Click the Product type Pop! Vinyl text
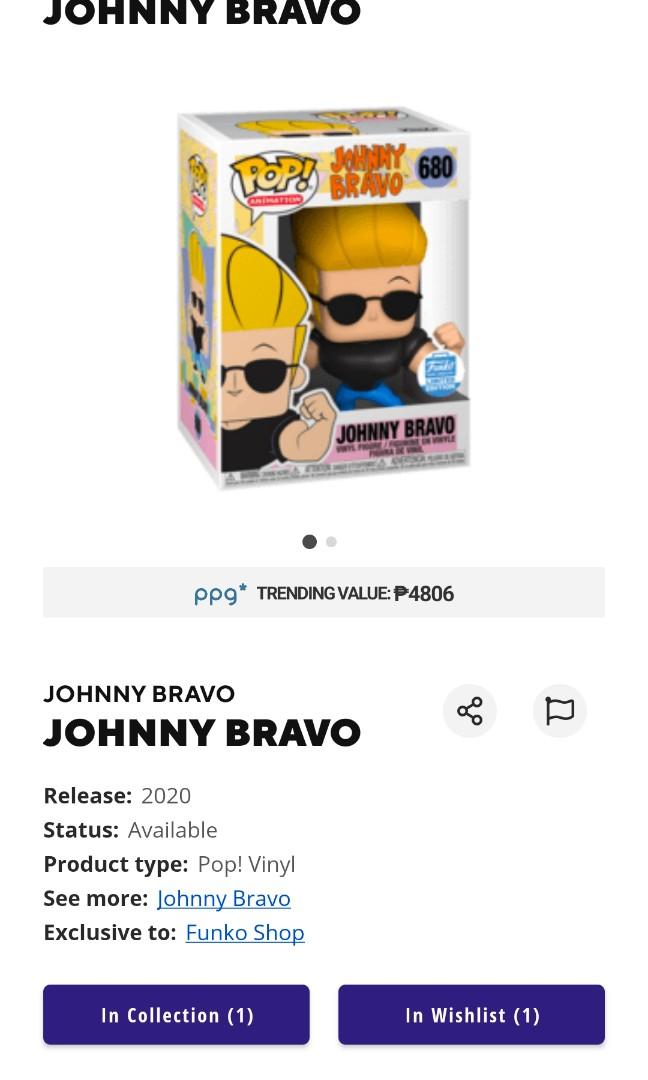The image size is (648, 1080). coord(169,864)
